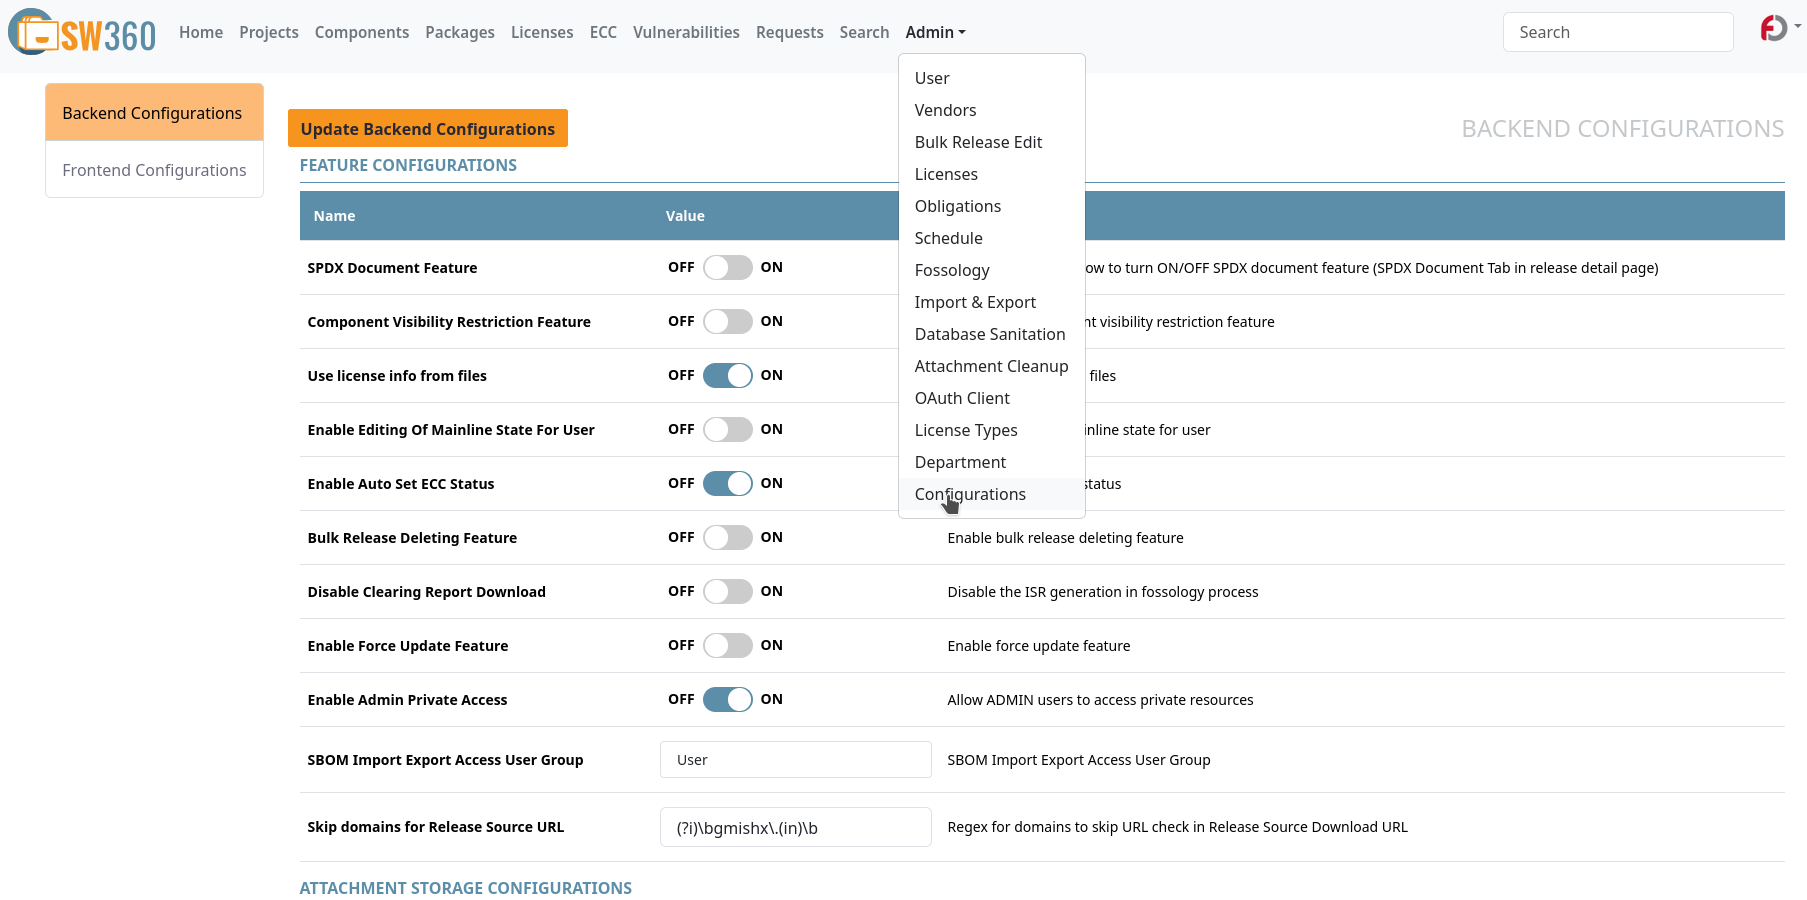The width and height of the screenshot is (1807, 900).
Task: Select OAuth Client menu entry
Action: [x=962, y=398]
